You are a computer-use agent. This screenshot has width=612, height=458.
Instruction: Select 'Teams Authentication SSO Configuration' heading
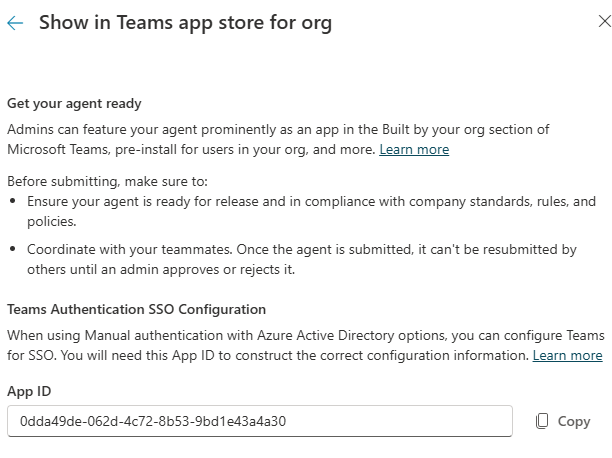tap(137, 309)
